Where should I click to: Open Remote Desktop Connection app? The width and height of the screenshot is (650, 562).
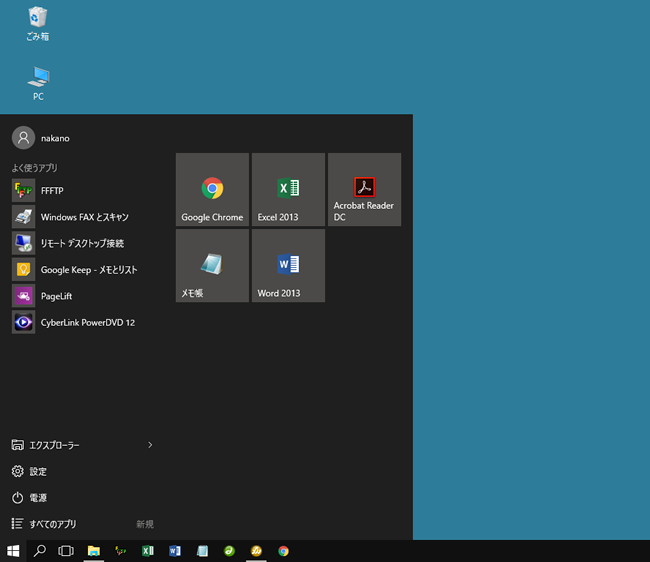coord(82,243)
